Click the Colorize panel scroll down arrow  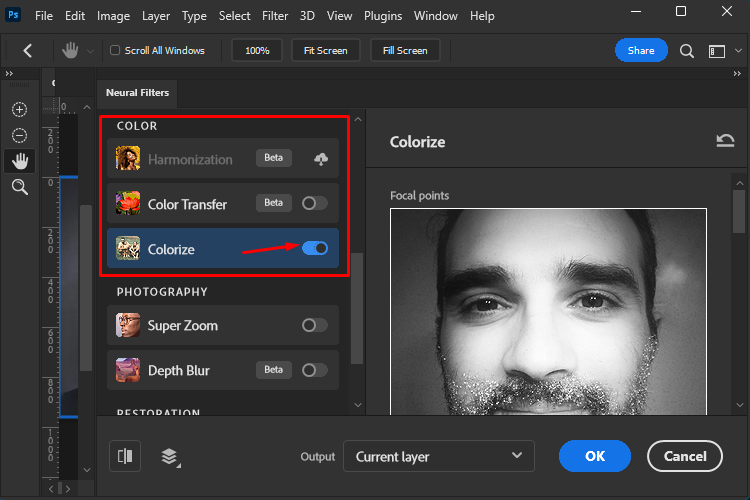pos(739,405)
